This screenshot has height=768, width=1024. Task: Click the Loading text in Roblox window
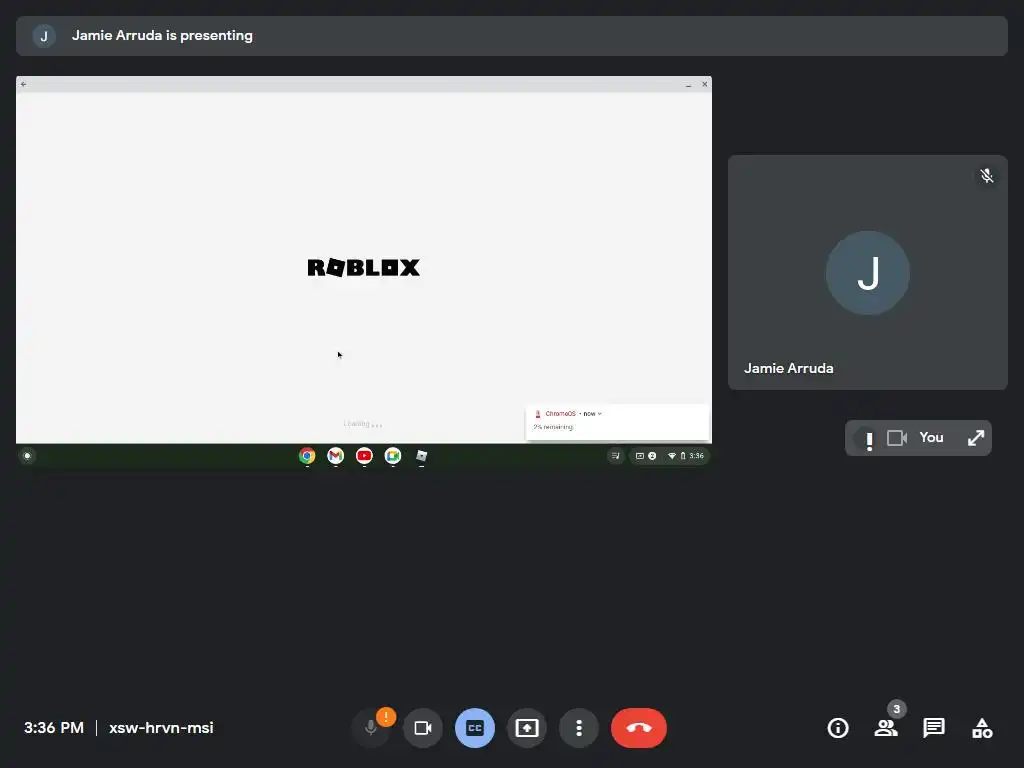point(362,424)
